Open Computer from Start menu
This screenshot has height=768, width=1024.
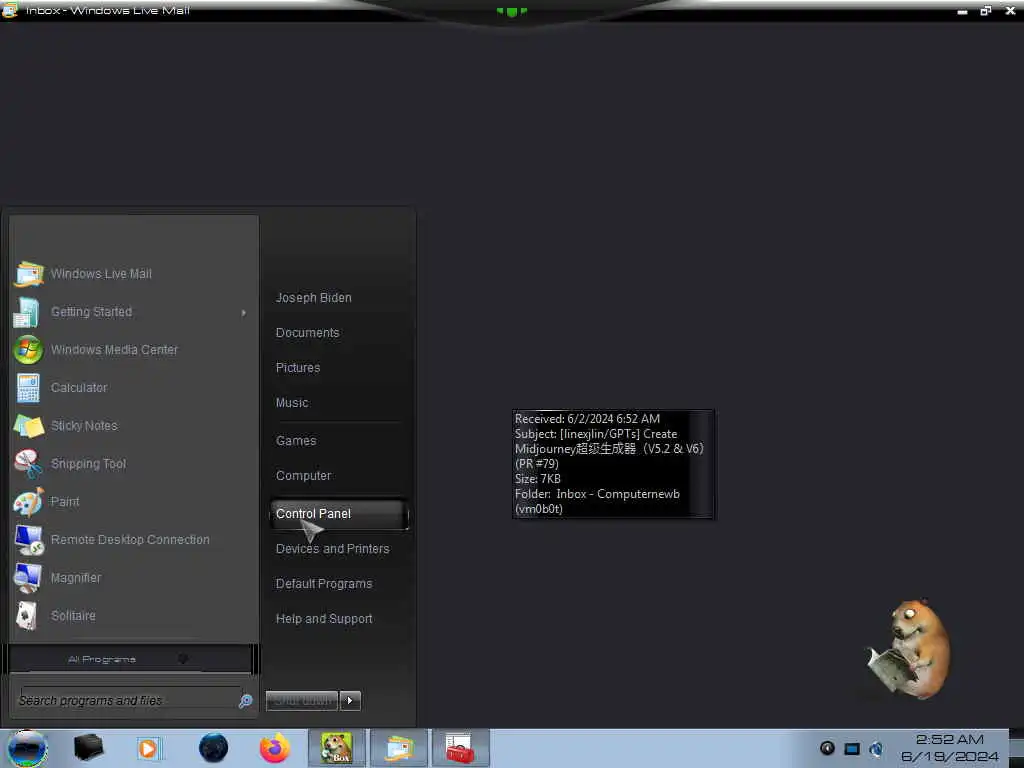click(x=304, y=476)
